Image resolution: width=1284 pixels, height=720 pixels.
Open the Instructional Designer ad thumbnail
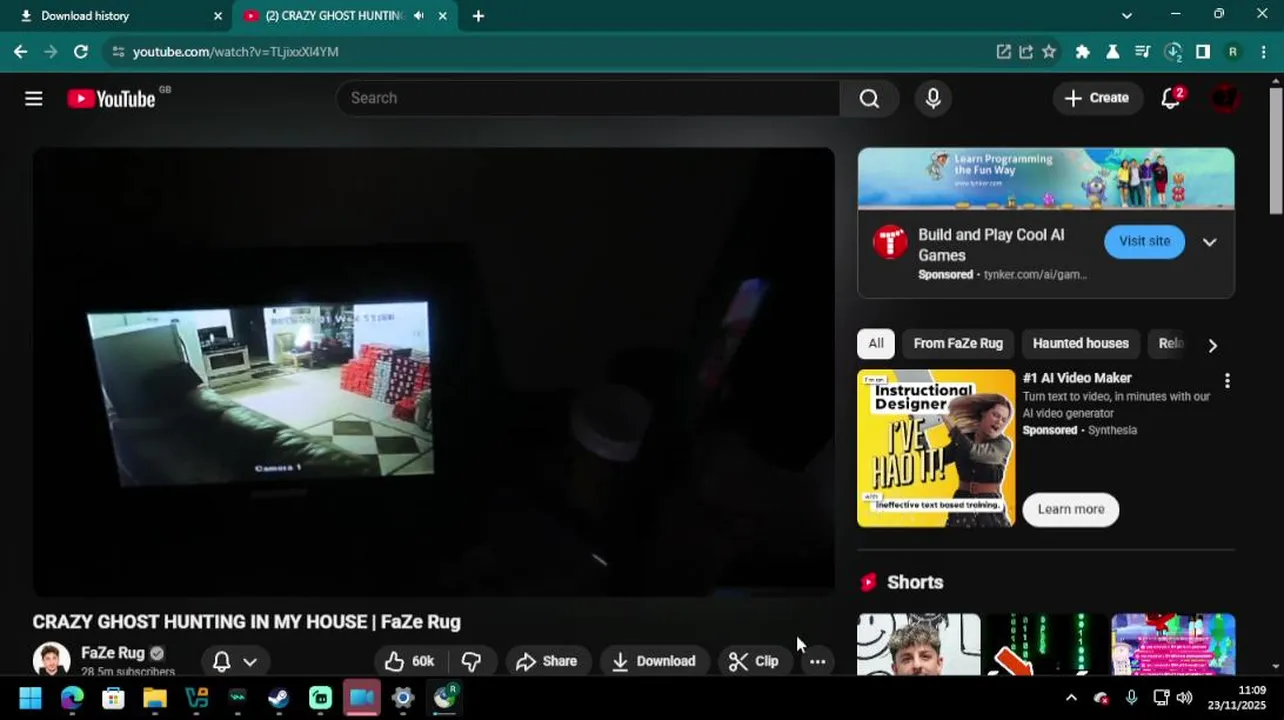pos(936,448)
